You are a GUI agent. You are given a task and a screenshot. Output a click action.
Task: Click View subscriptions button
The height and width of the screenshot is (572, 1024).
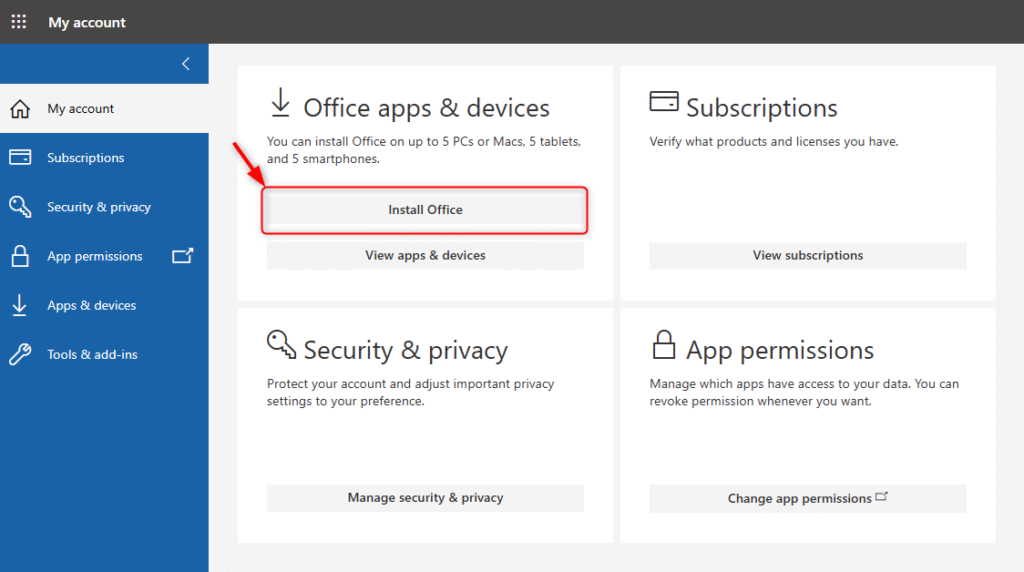pyautogui.click(x=808, y=255)
